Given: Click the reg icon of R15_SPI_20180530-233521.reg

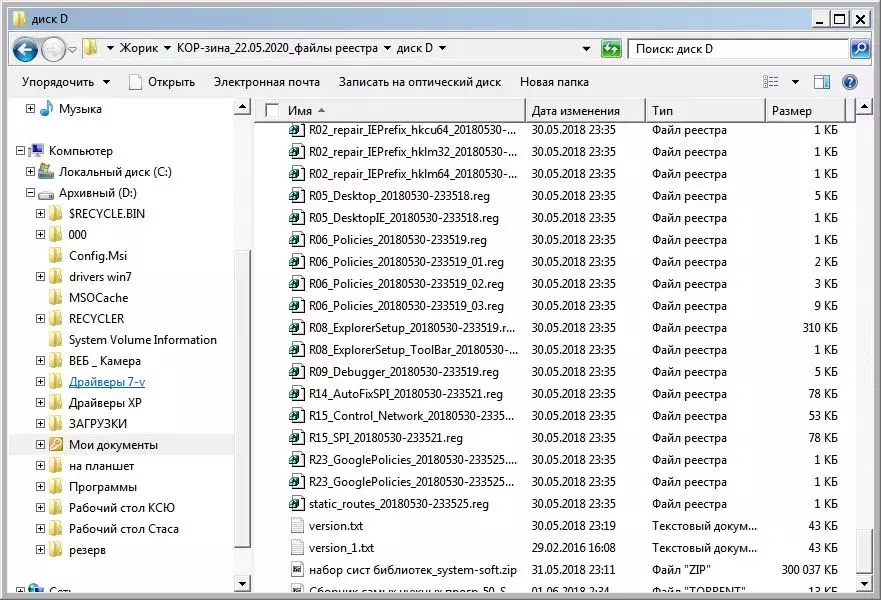Looking at the screenshot, I should 297,438.
